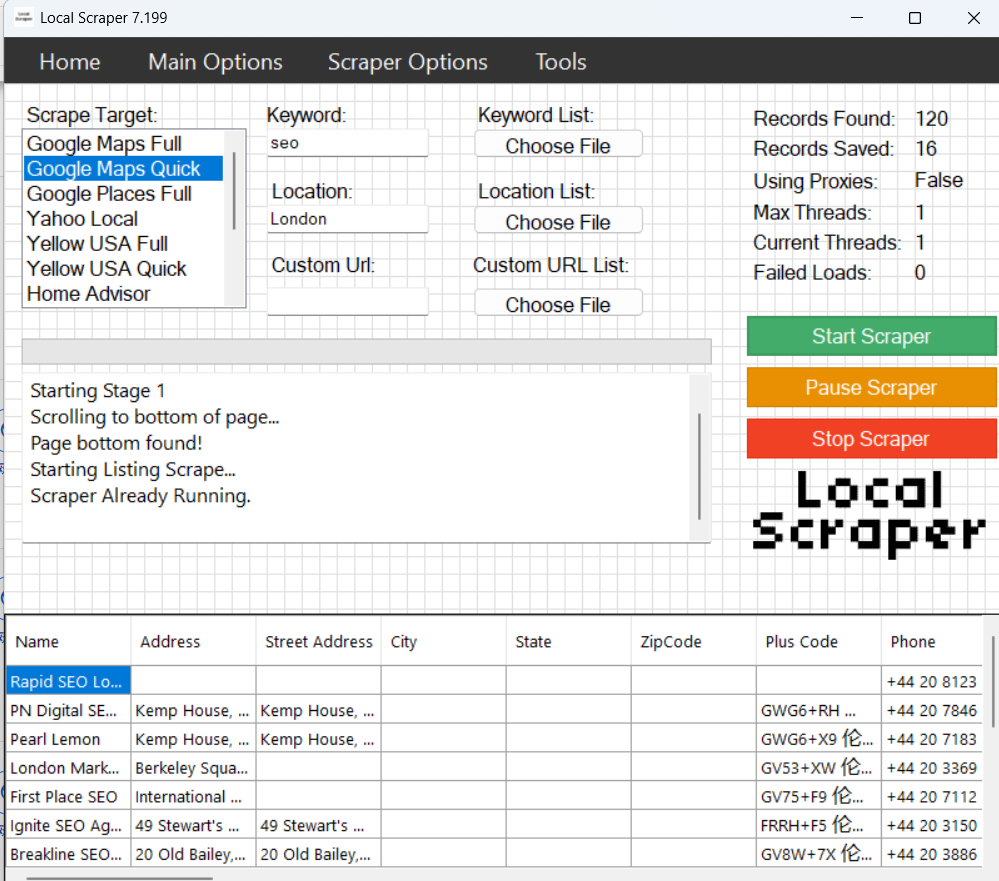The image size is (999, 881).
Task: Click the red Stop Scraper button
Action: (x=871, y=438)
